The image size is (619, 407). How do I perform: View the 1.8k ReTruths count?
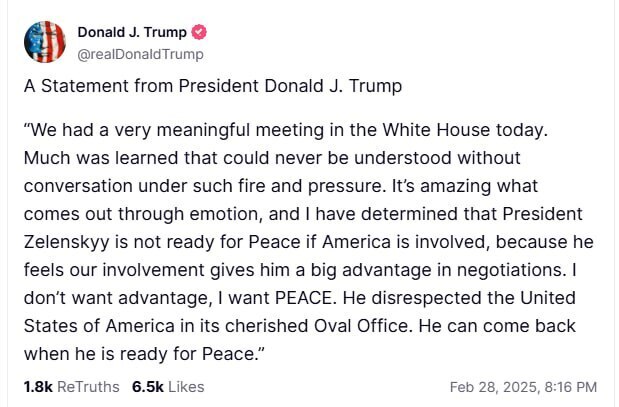(38, 387)
